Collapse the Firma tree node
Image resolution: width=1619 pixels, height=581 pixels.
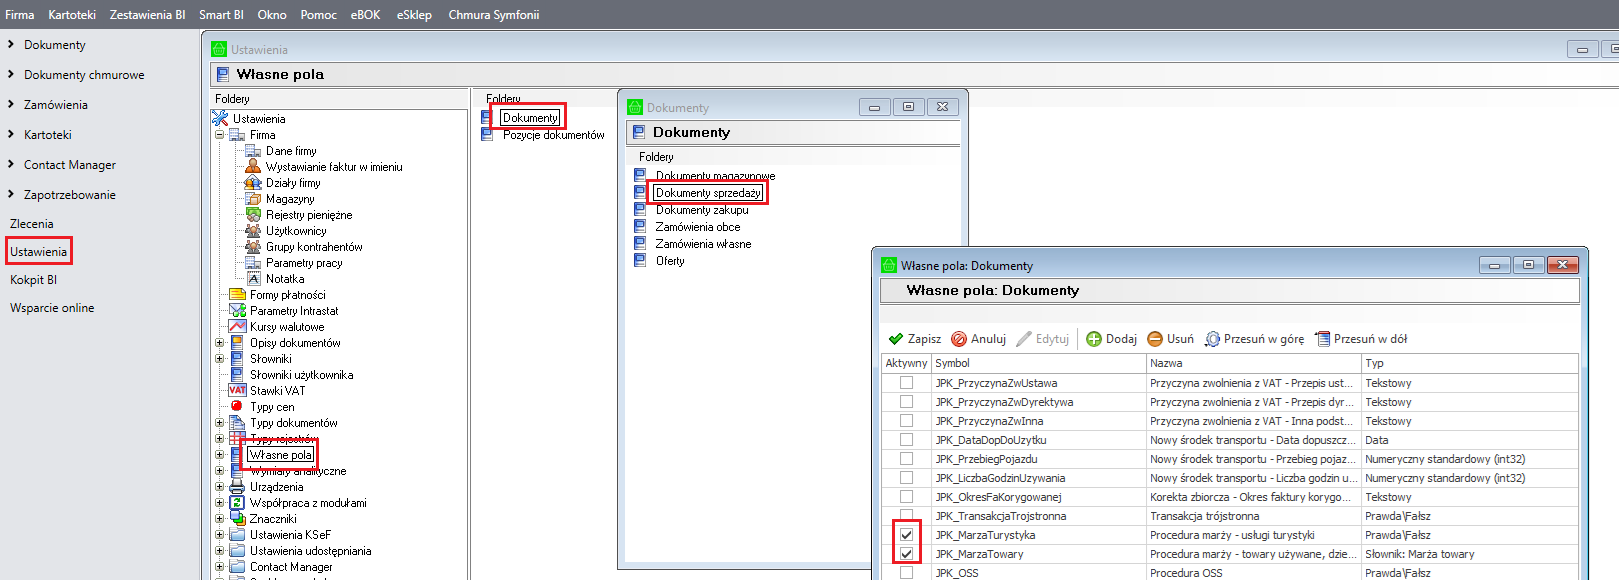(x=220, y=135)
